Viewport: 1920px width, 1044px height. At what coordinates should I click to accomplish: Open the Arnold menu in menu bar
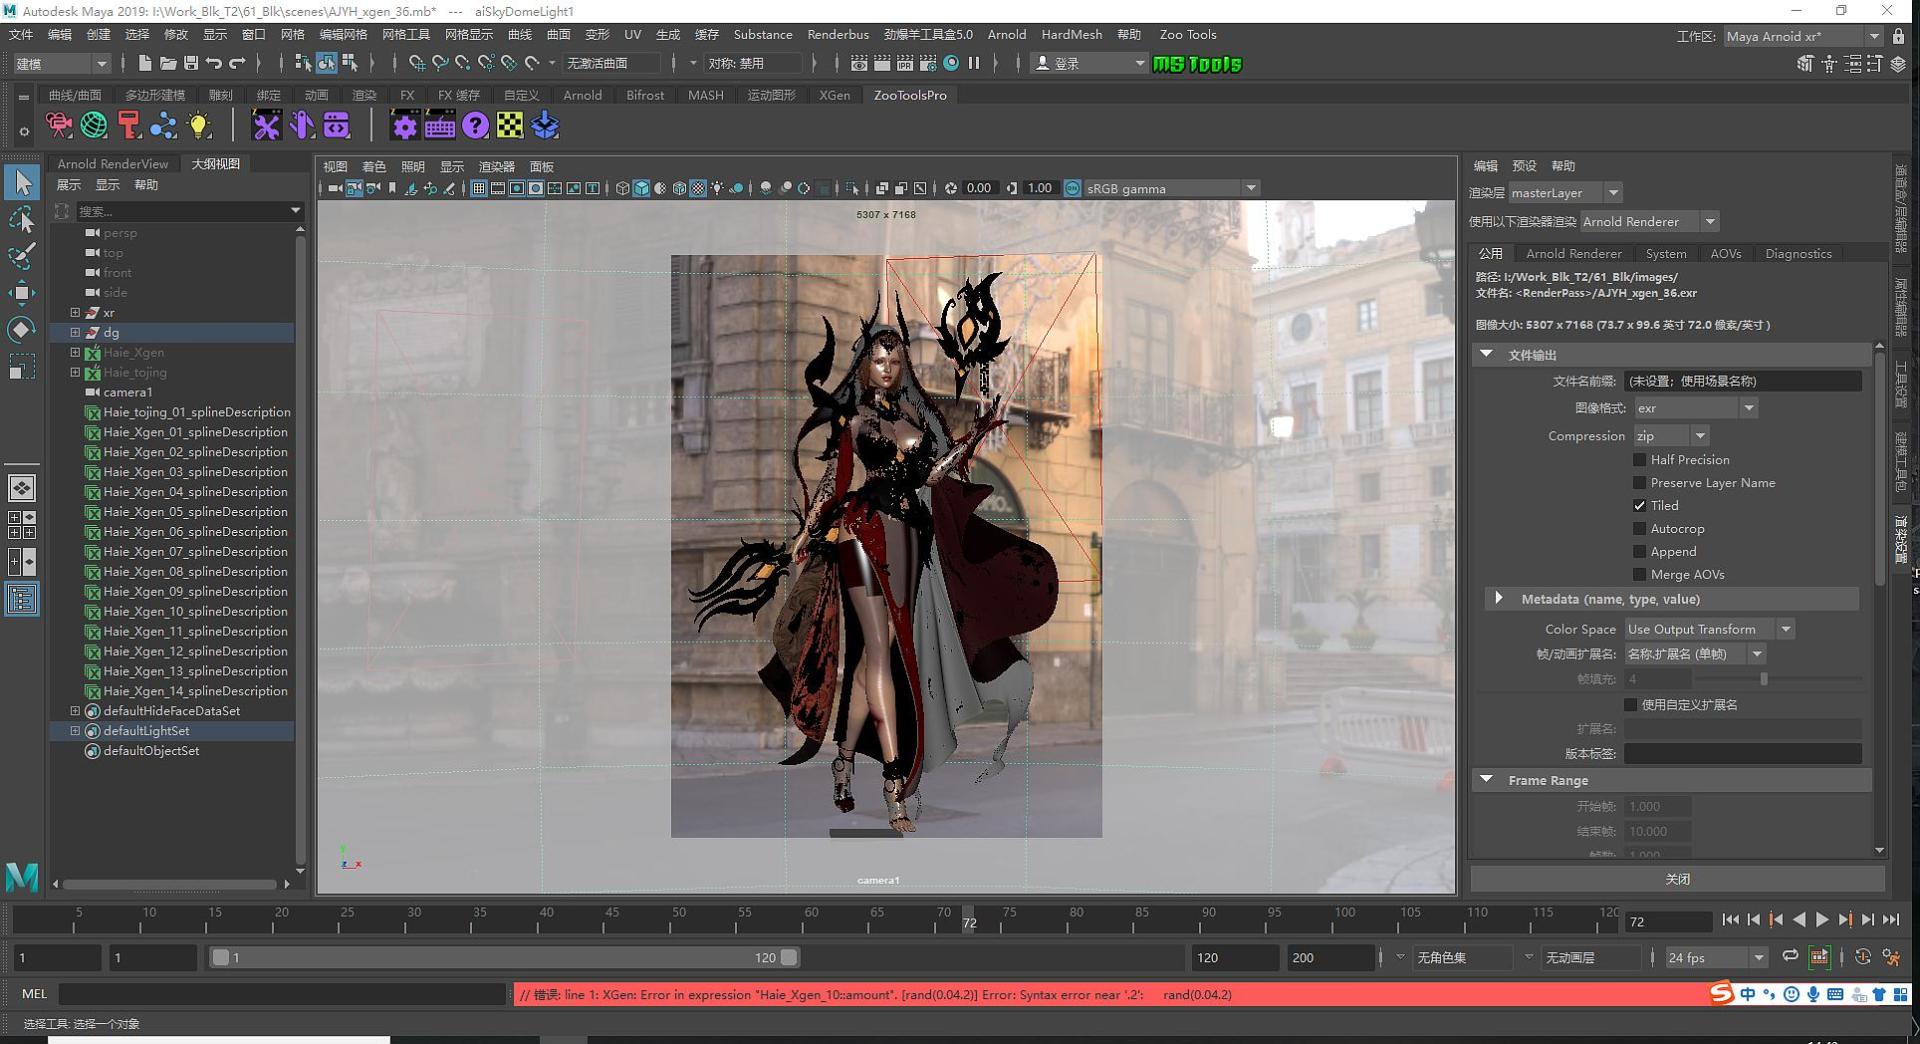(x=1006, y=34)
